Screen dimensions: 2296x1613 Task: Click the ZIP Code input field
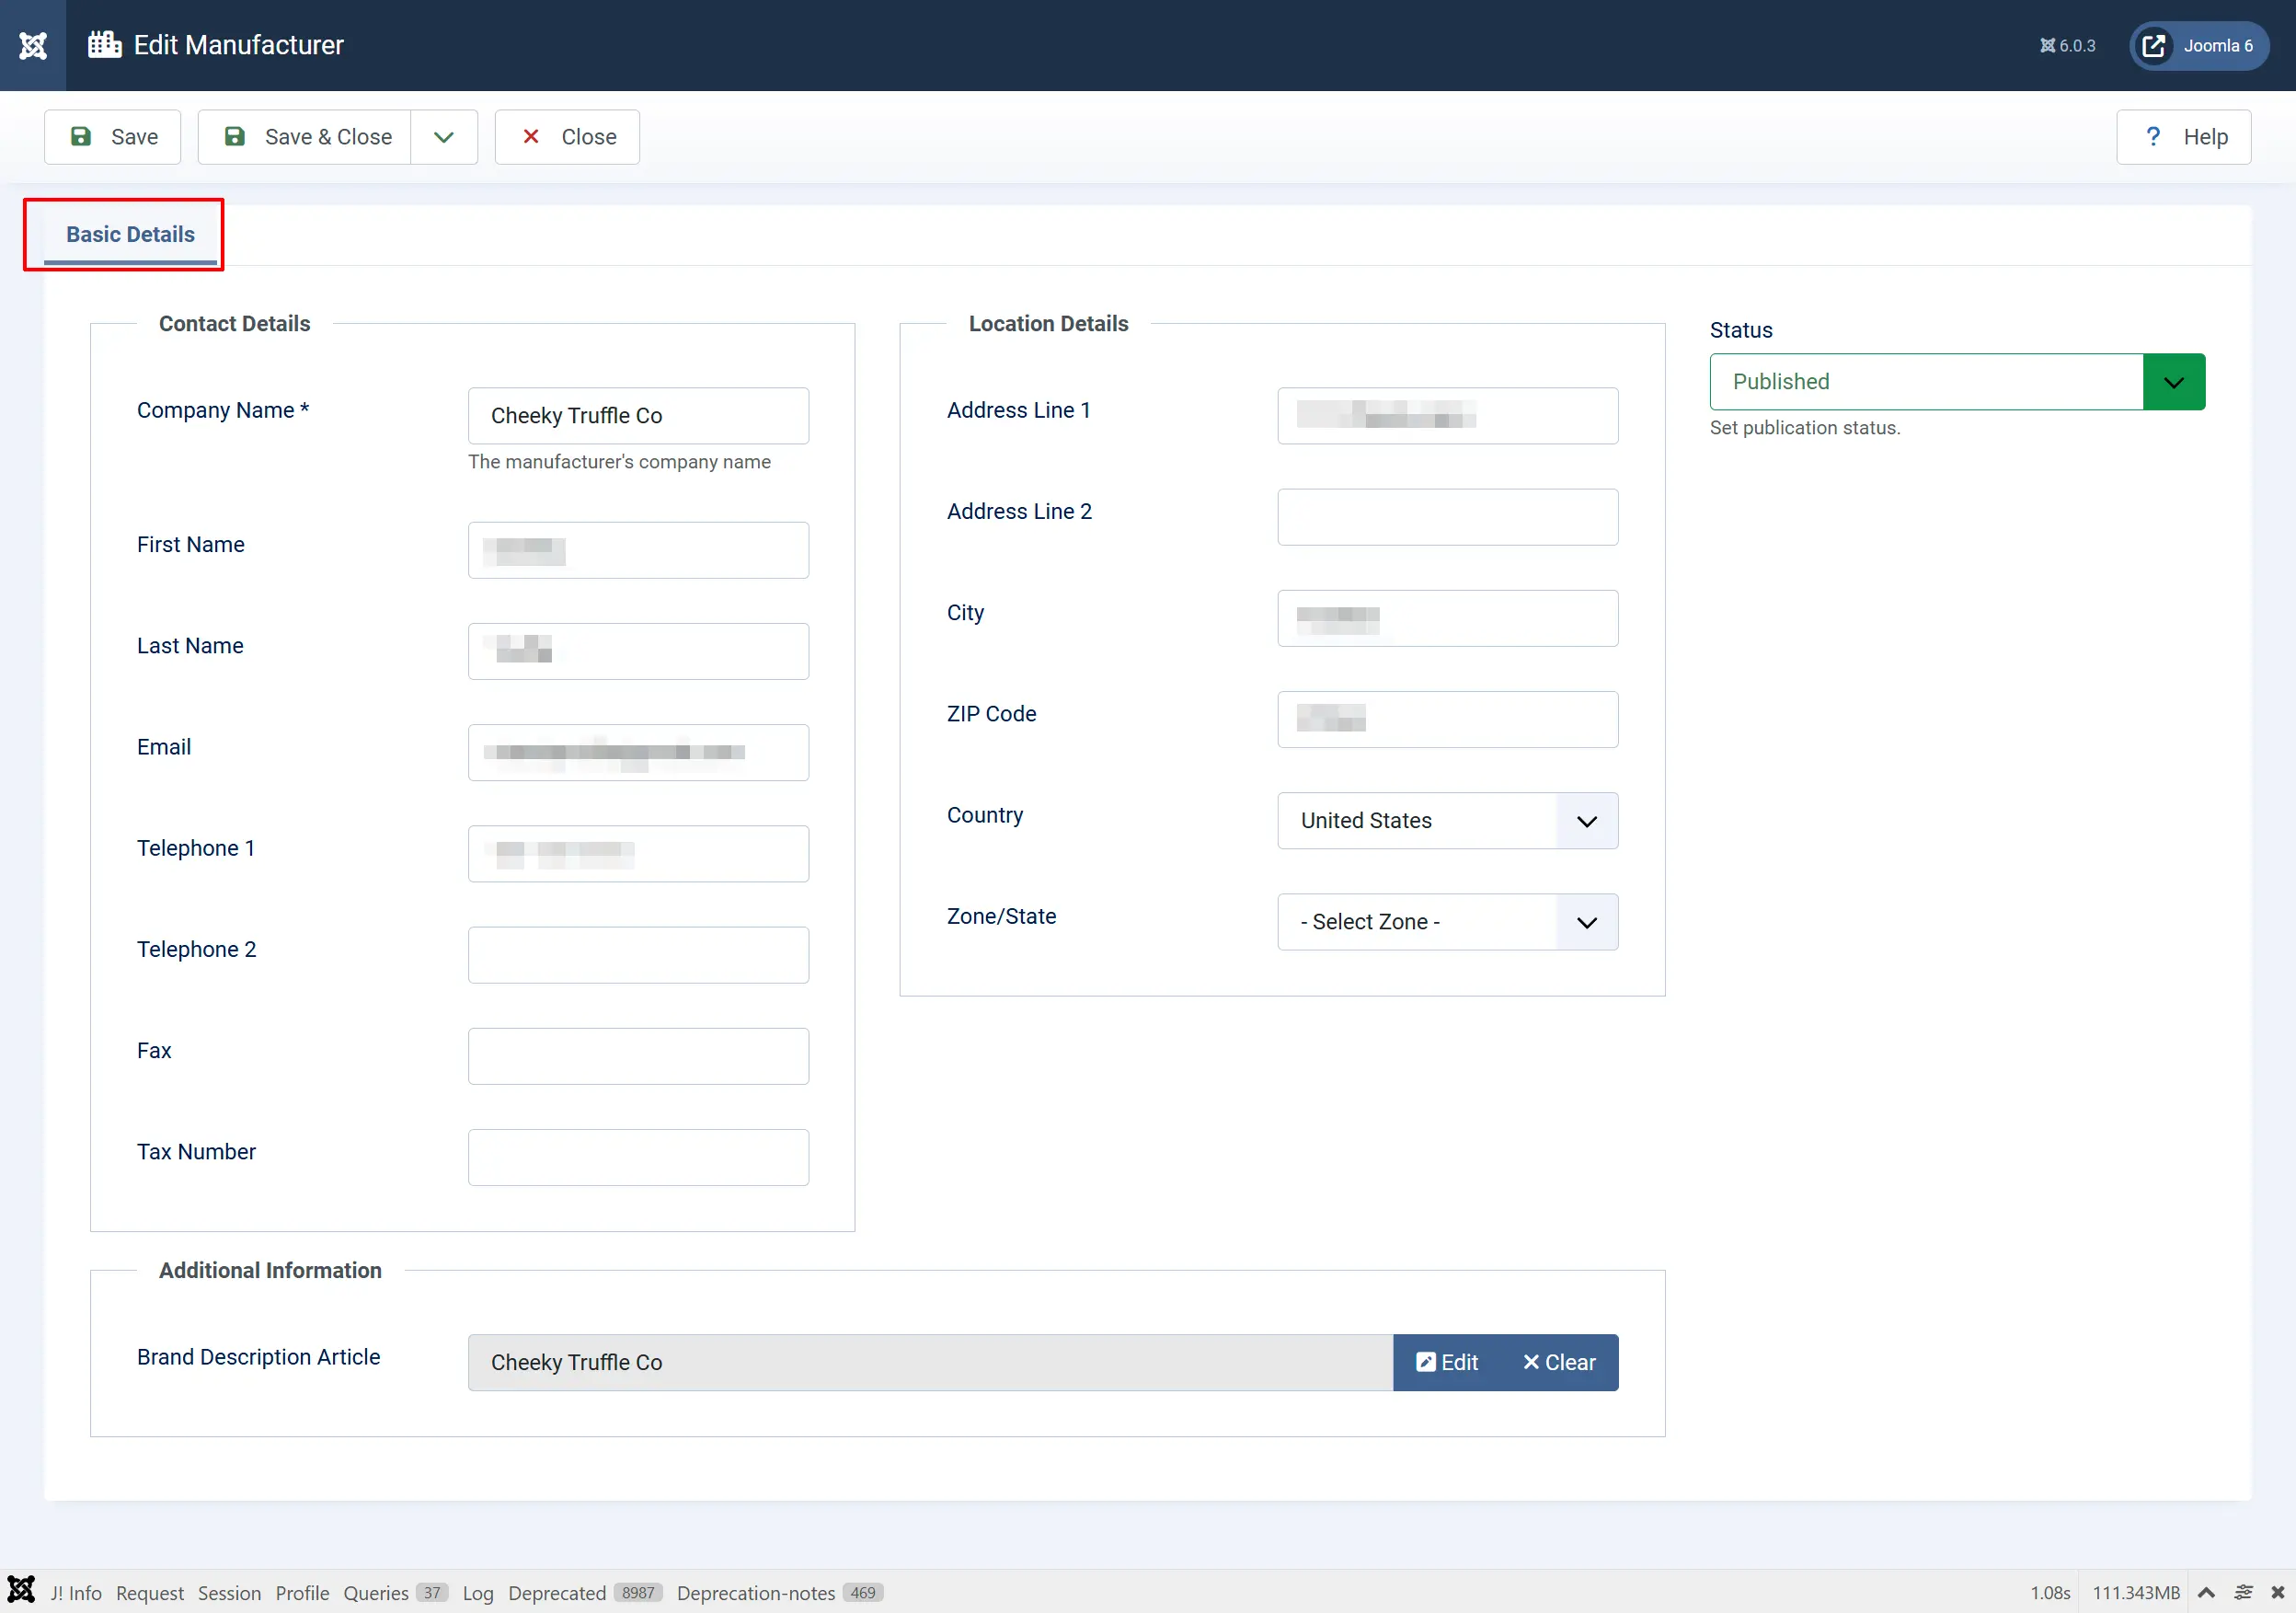click(1447, 719)
